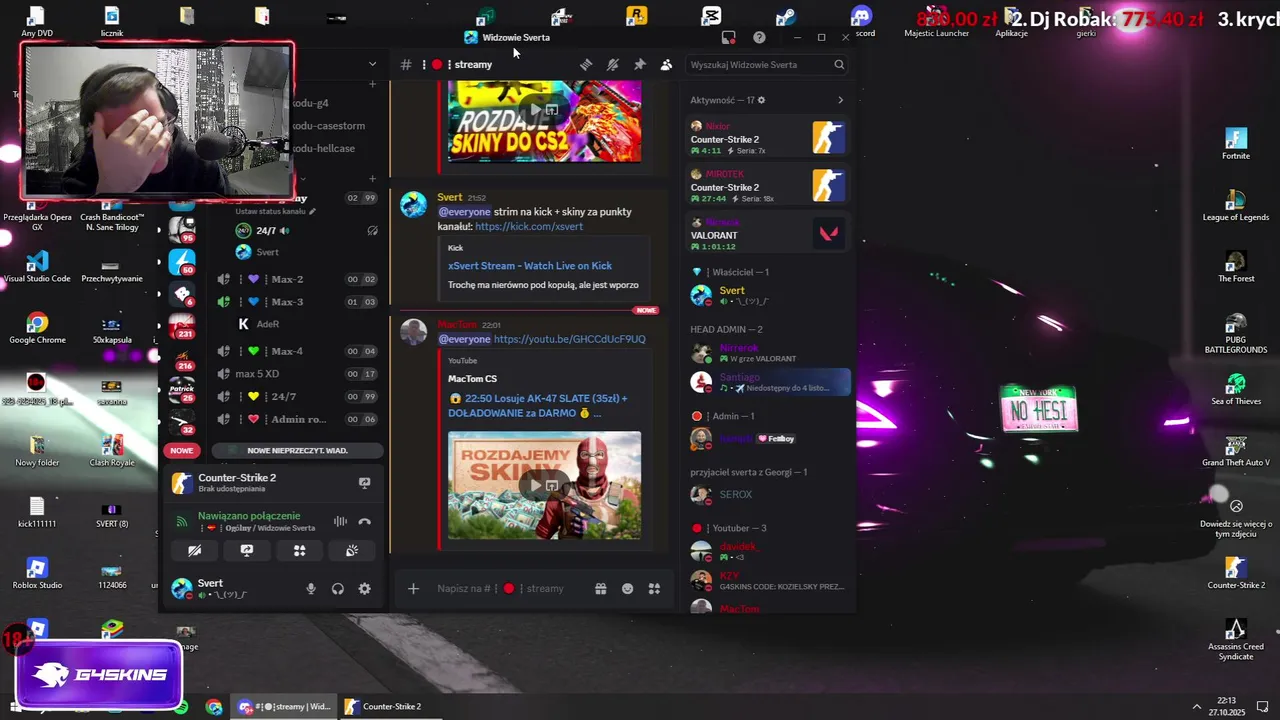
Task: Expand the Aktywność section arrow
Action: (840, 100)
